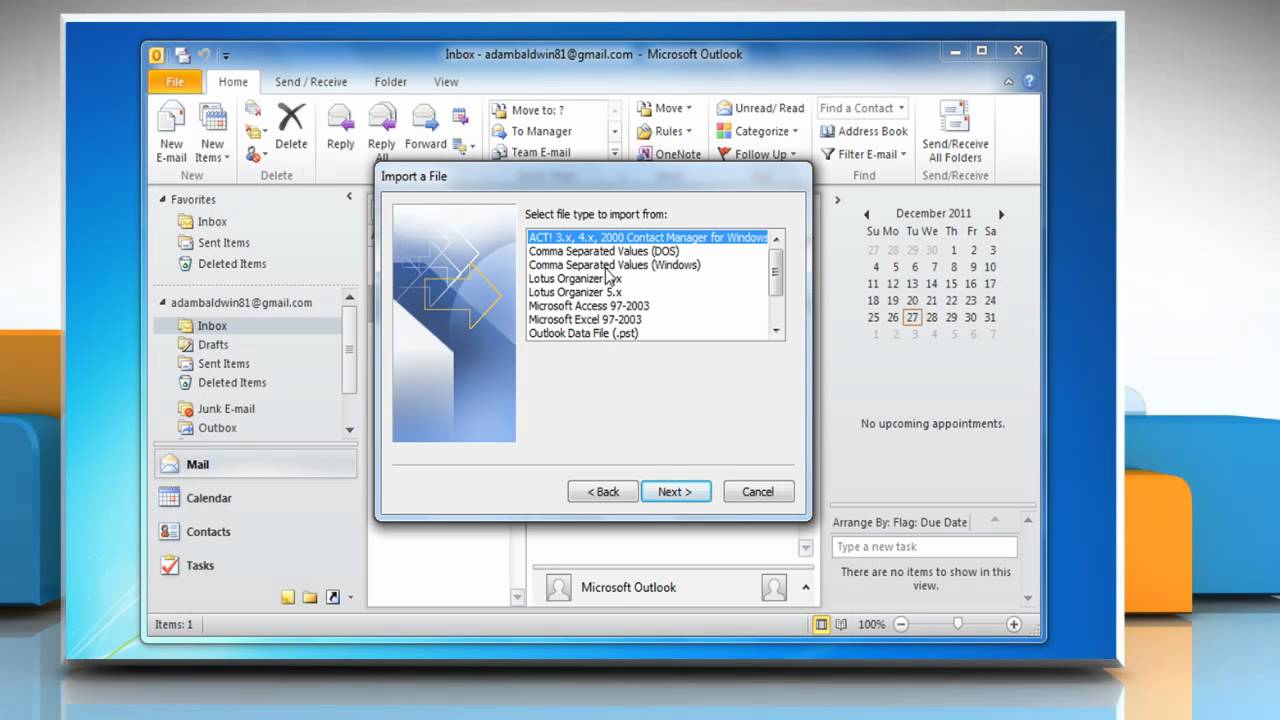Click the Folder List icon

pyautogui.click(x=310, y=597)
